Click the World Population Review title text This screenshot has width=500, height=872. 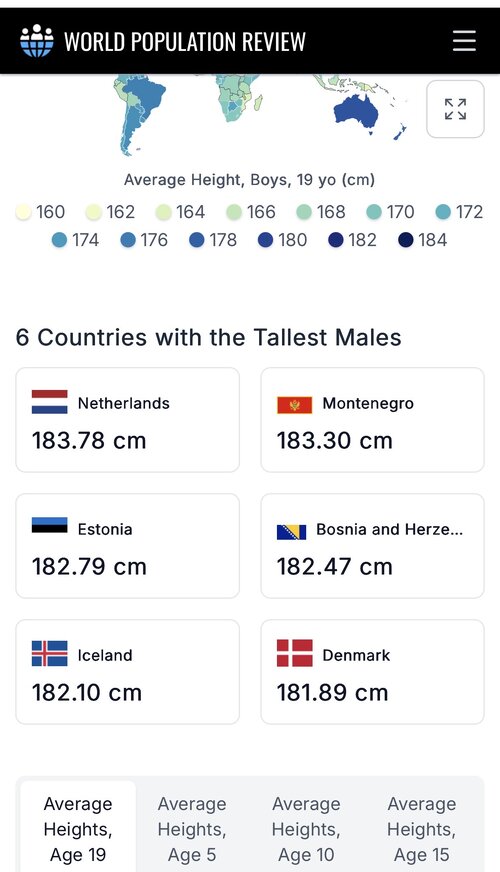click(185, 42)
